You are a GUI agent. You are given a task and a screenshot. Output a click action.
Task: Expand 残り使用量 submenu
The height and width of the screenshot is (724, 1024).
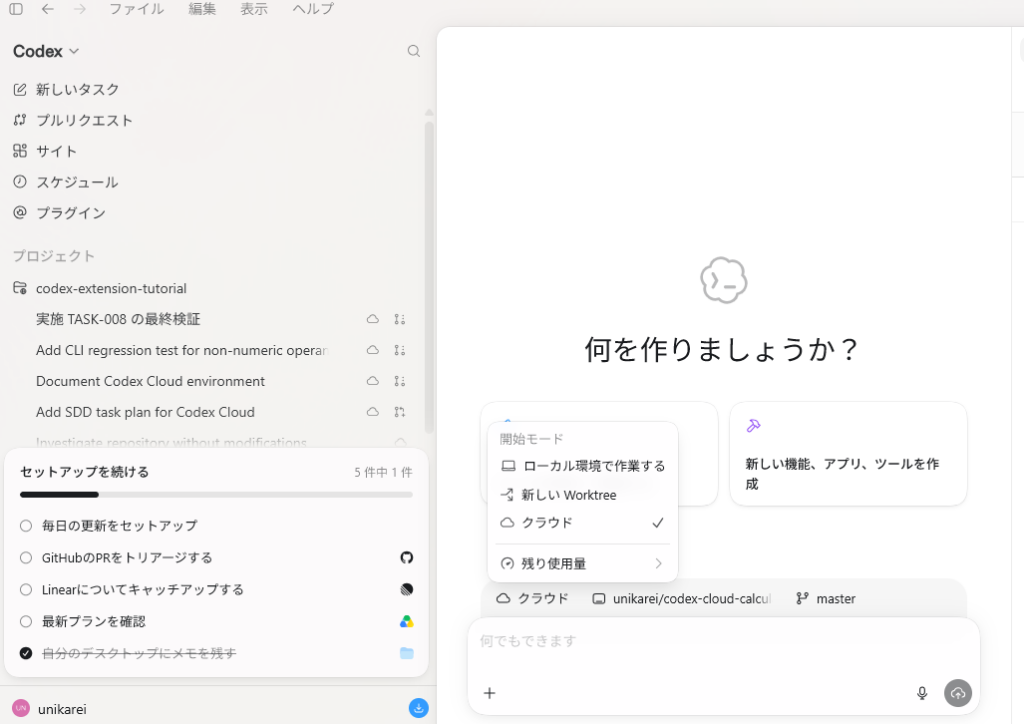pos(583,563)
